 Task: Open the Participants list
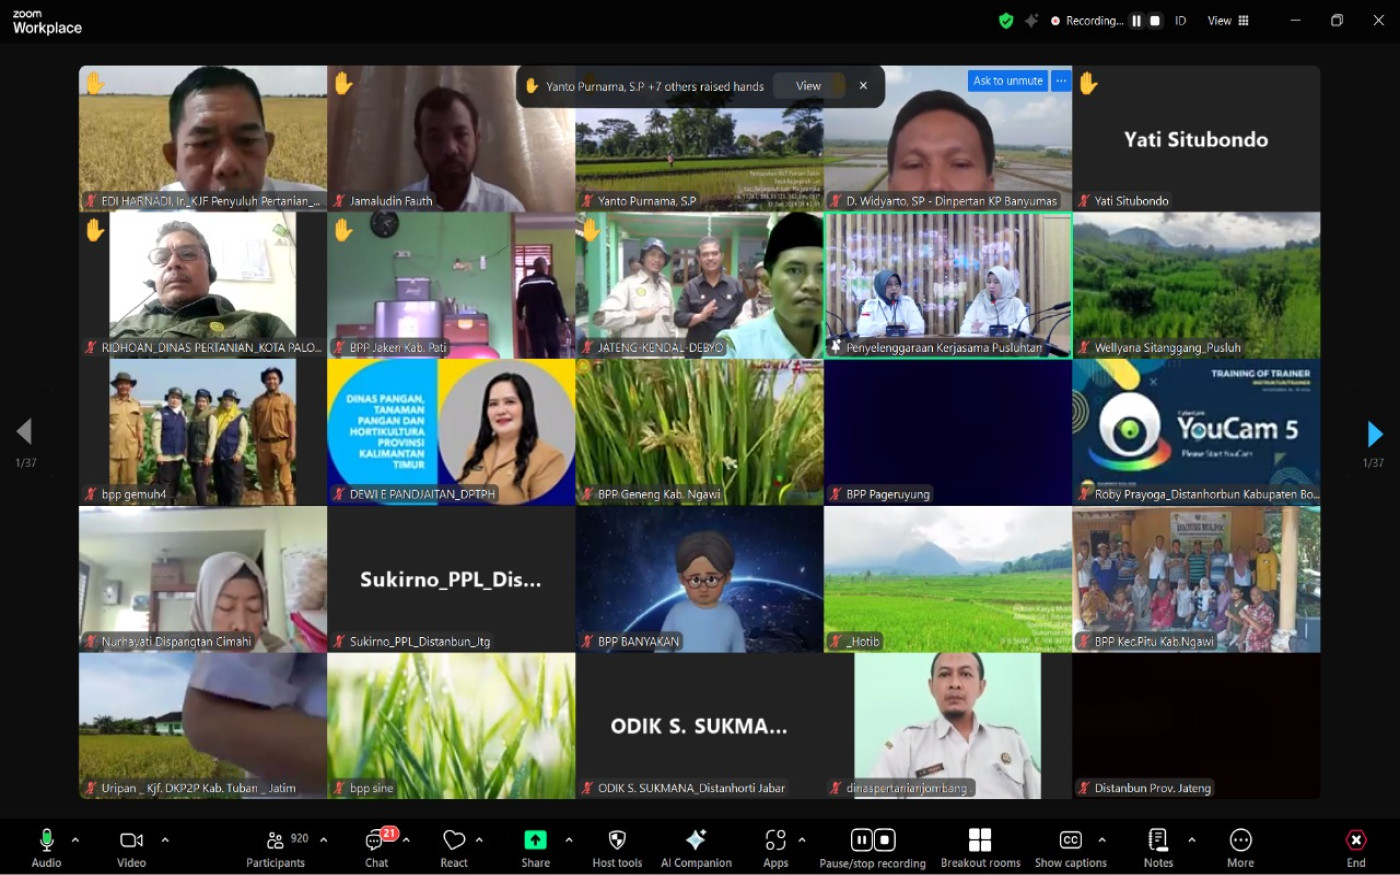click(275, 846)
